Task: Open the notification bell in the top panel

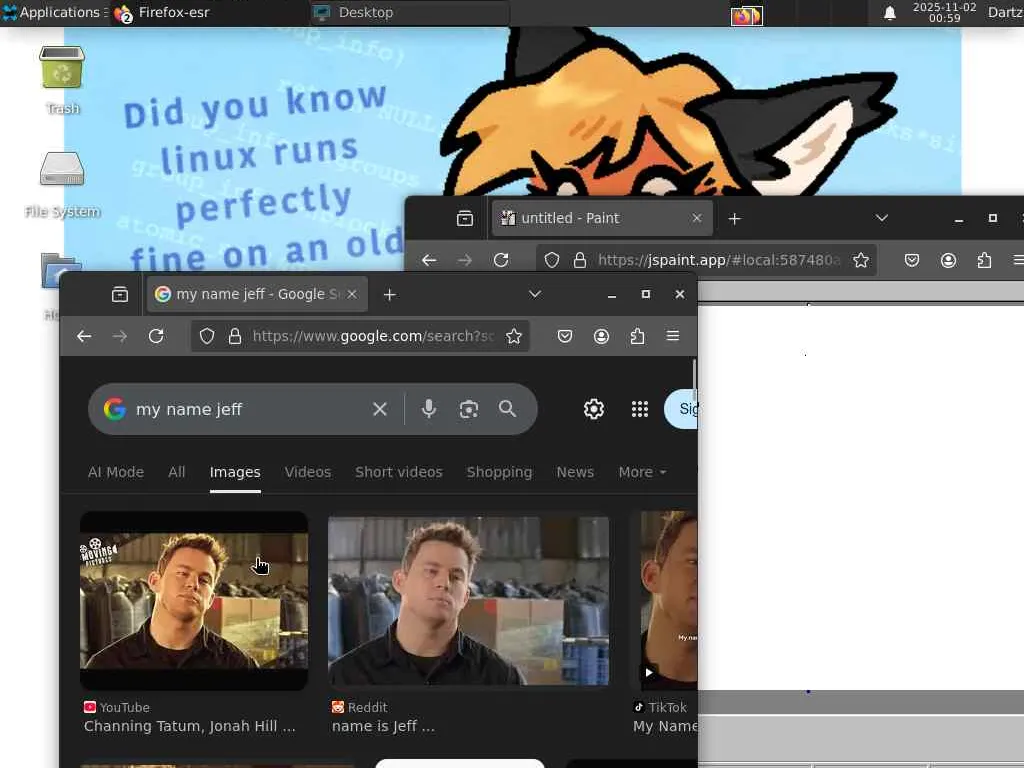Action: [889, 13]
